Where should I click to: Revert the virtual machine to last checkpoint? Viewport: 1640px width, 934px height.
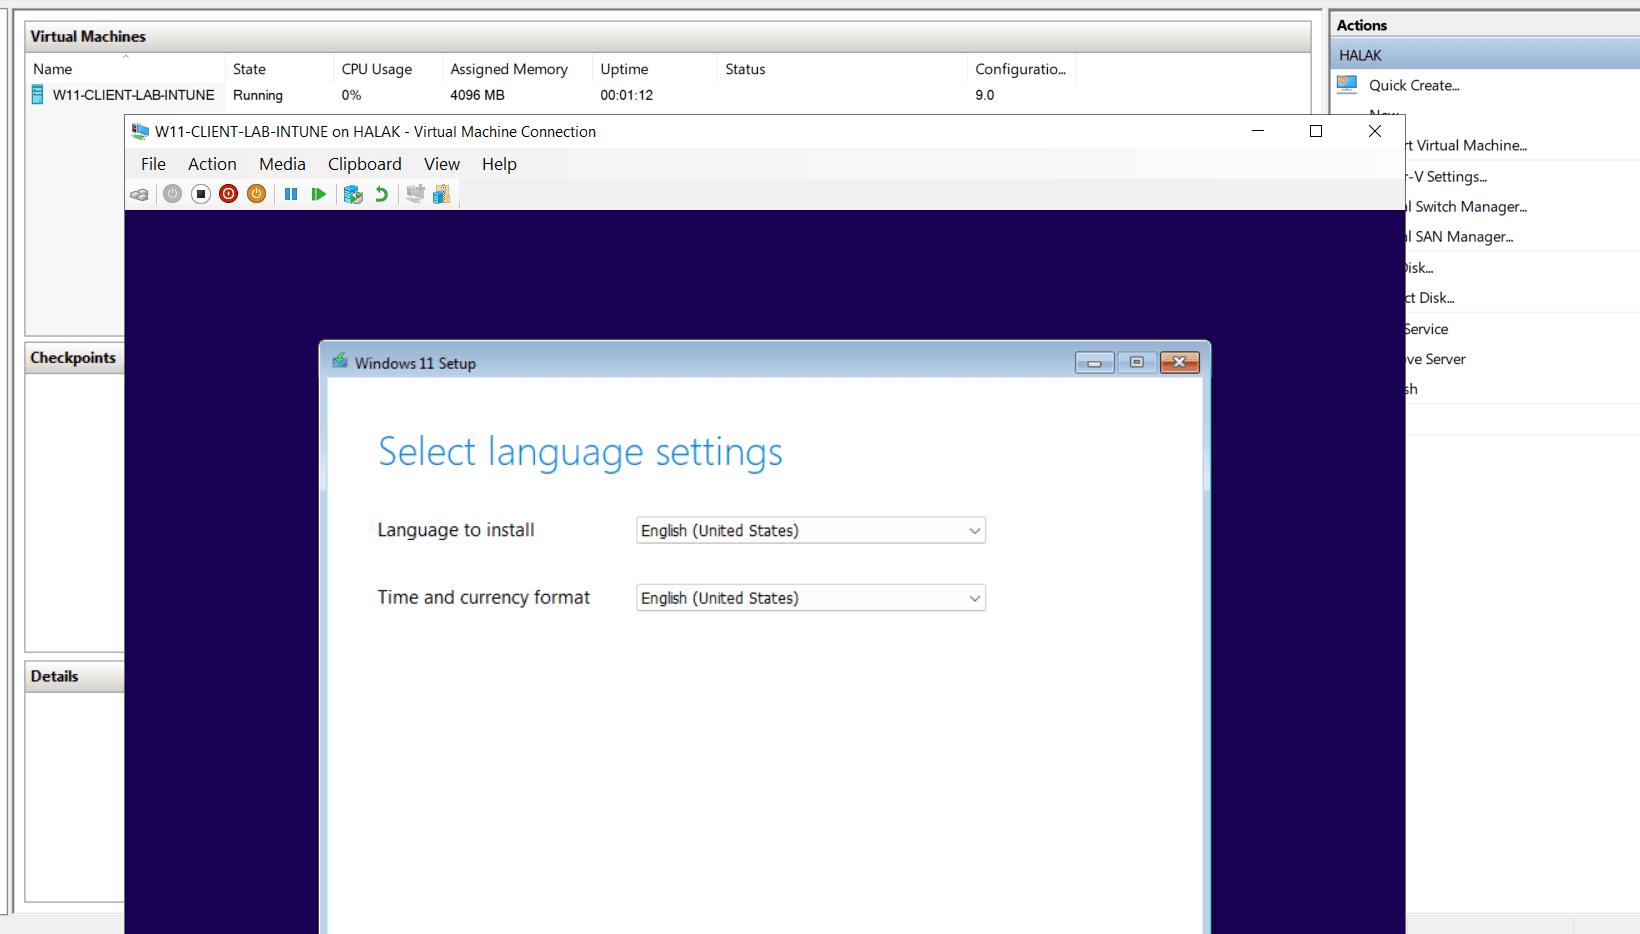point(381,194)
